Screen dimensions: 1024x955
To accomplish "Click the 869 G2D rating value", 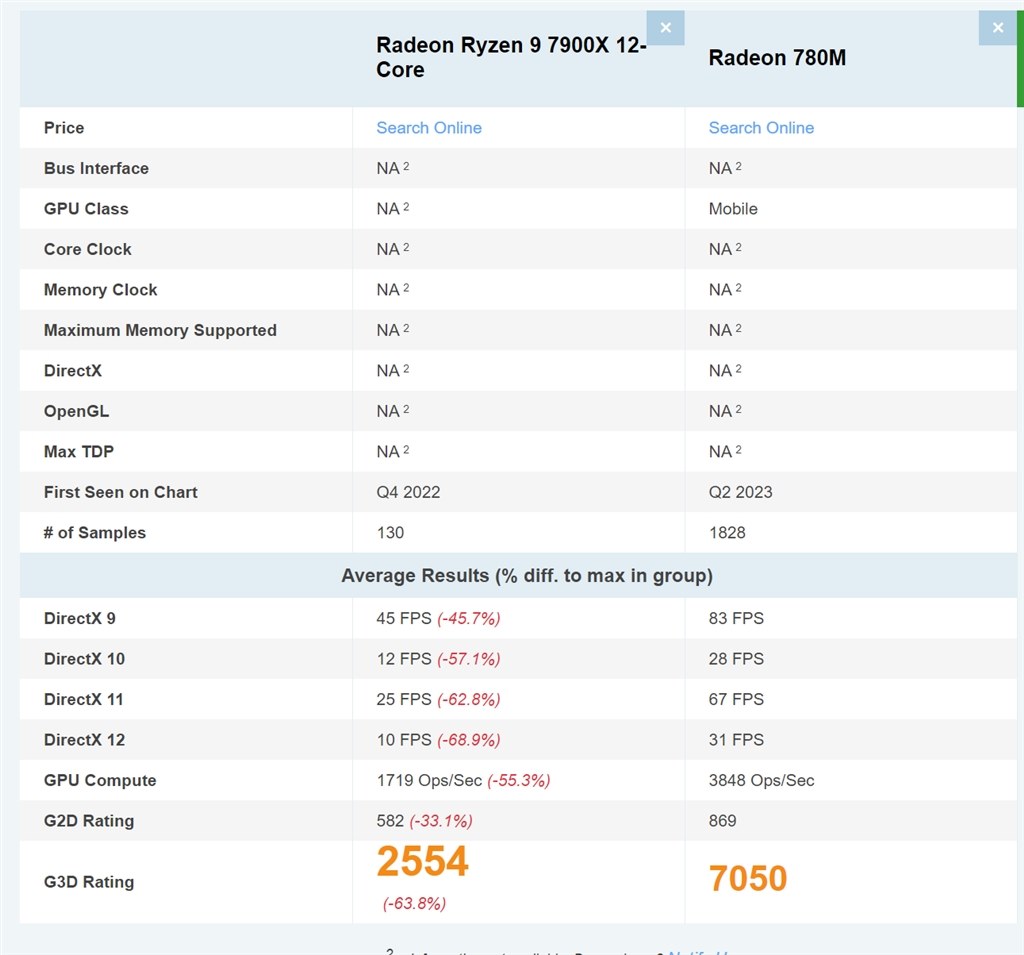I will click(x=722, y=821).
